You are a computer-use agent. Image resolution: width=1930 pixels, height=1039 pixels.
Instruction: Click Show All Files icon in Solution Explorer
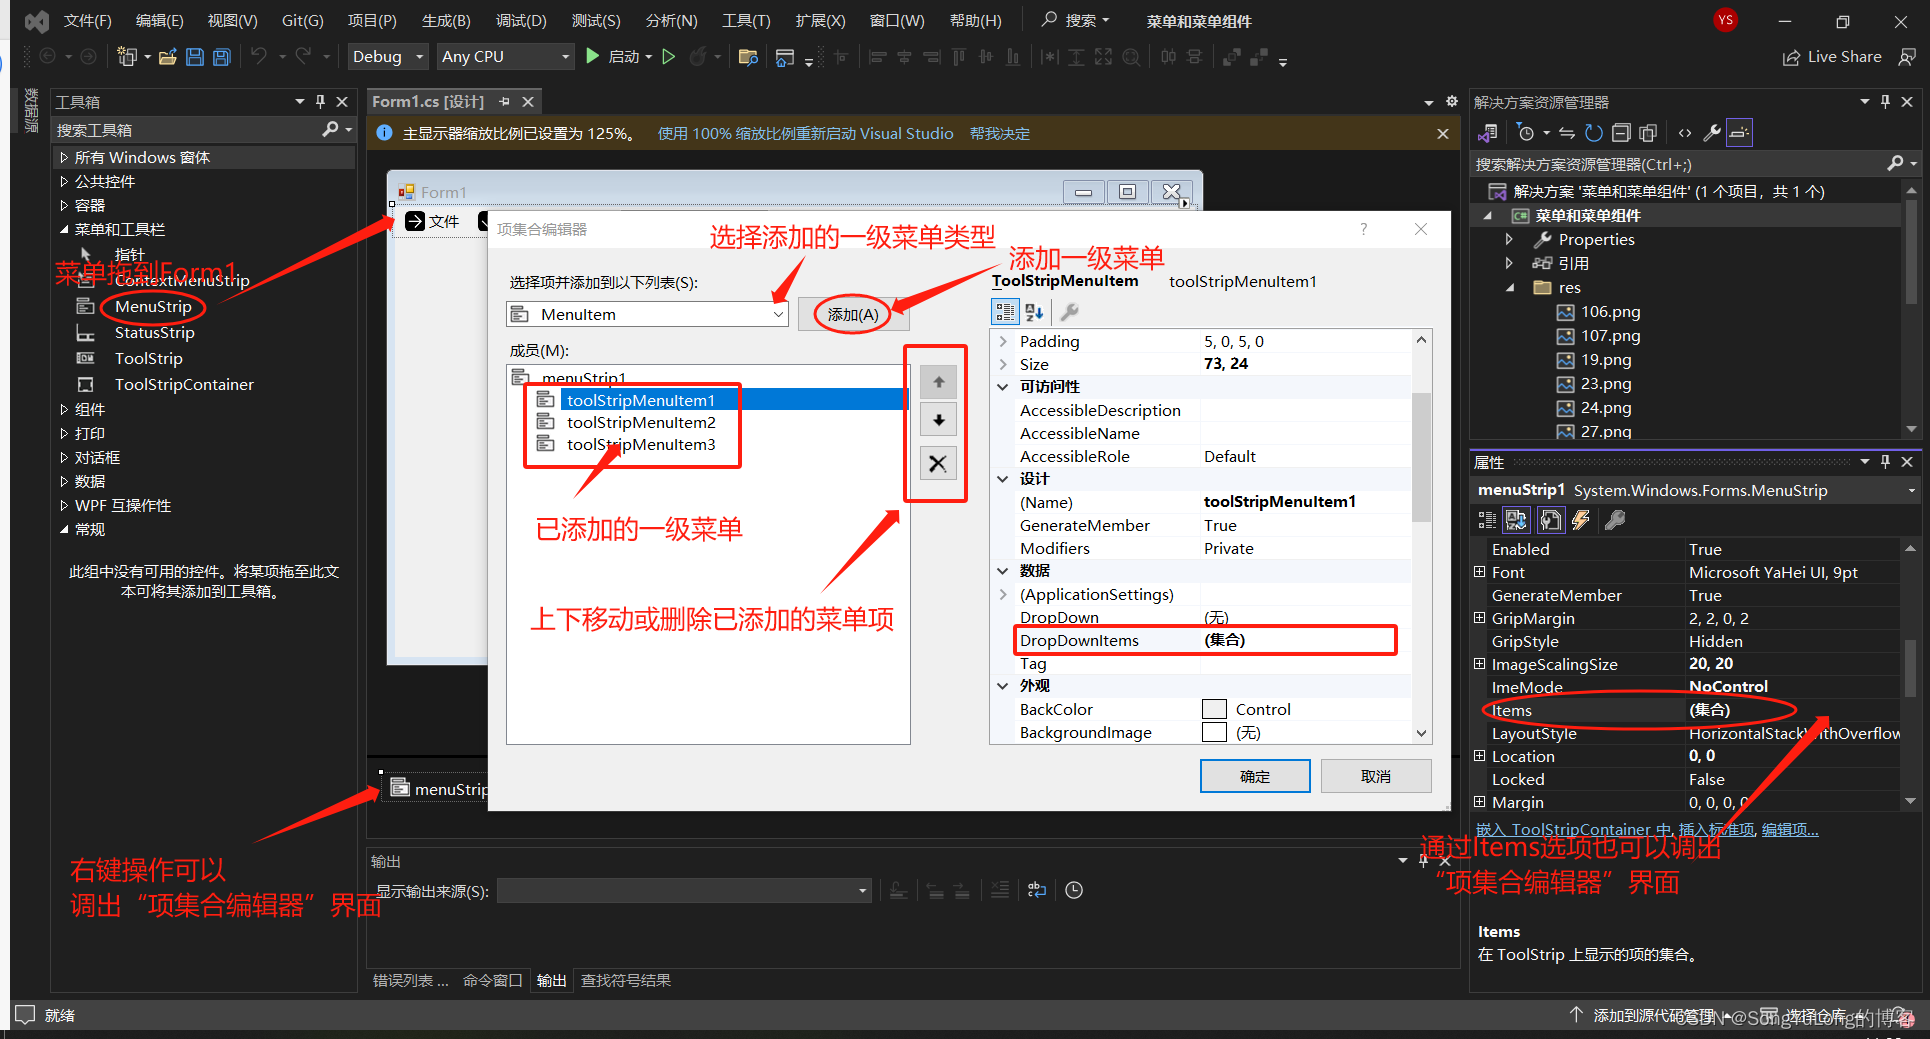click(1648, 132)
